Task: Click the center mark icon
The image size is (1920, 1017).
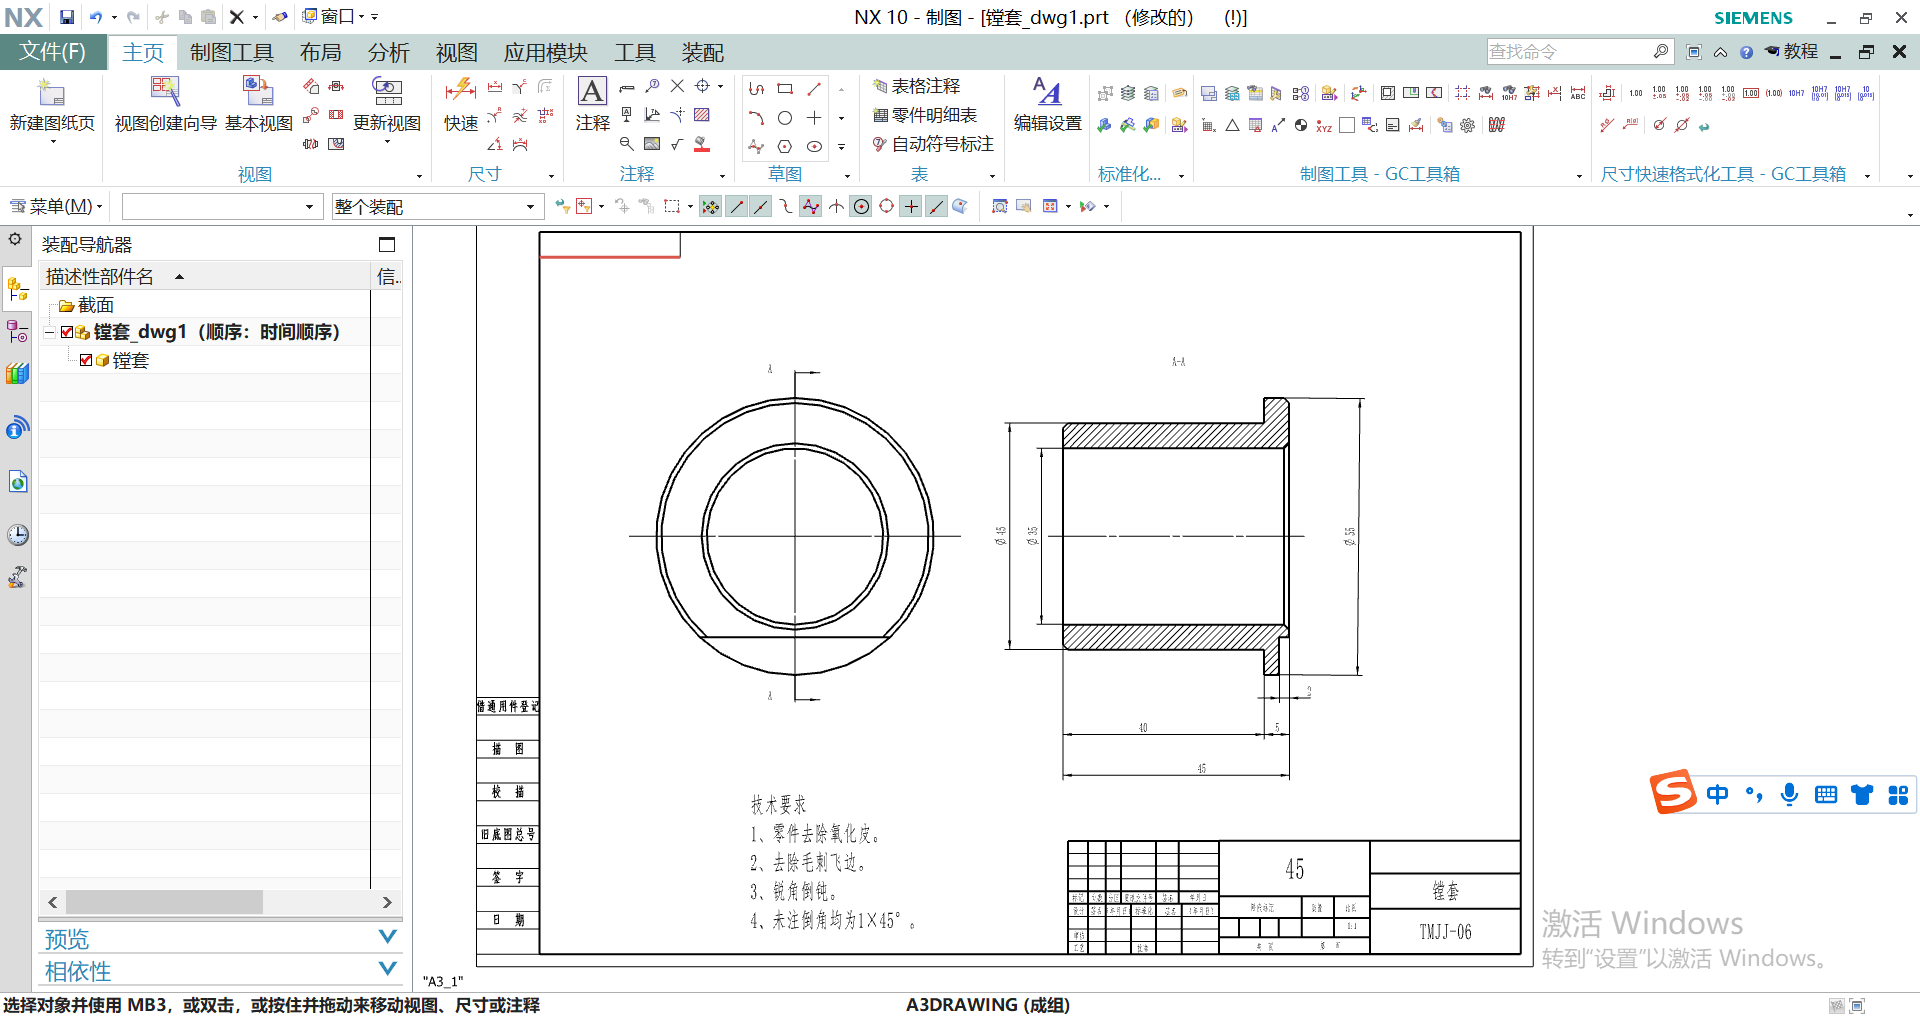Action: point(702,86)
